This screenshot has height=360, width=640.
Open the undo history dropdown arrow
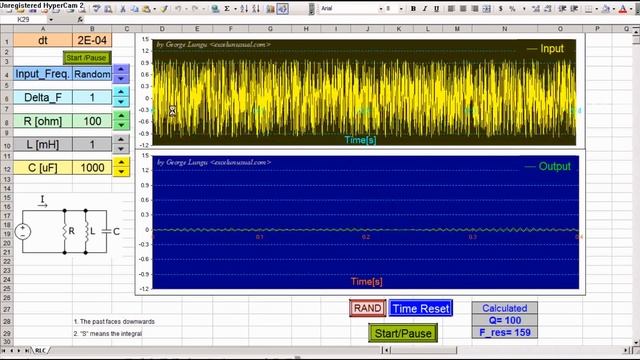(186, 8)
